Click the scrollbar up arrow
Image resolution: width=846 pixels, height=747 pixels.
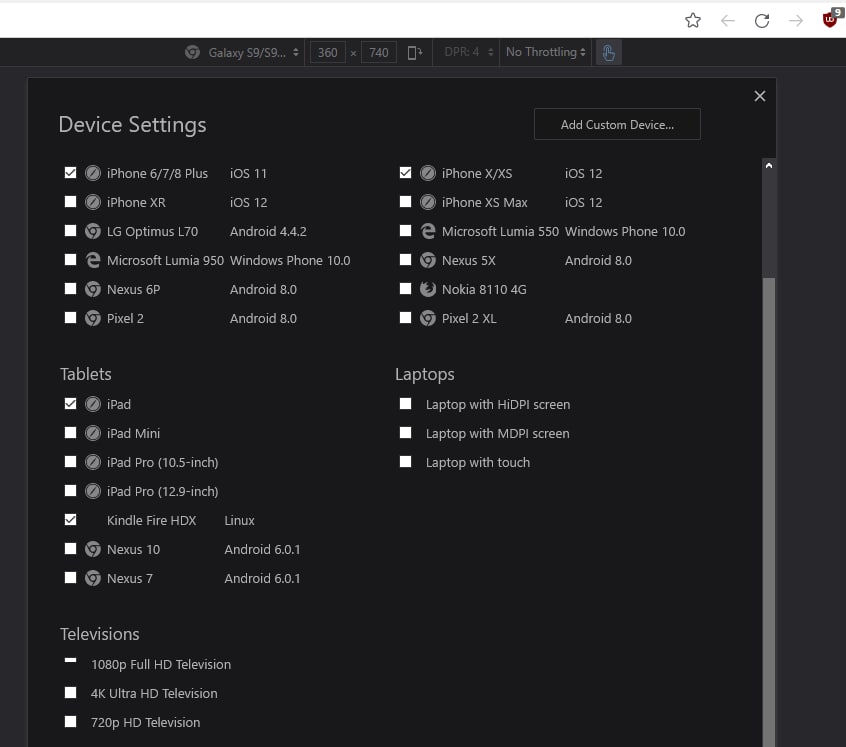[x=769, y=166]
